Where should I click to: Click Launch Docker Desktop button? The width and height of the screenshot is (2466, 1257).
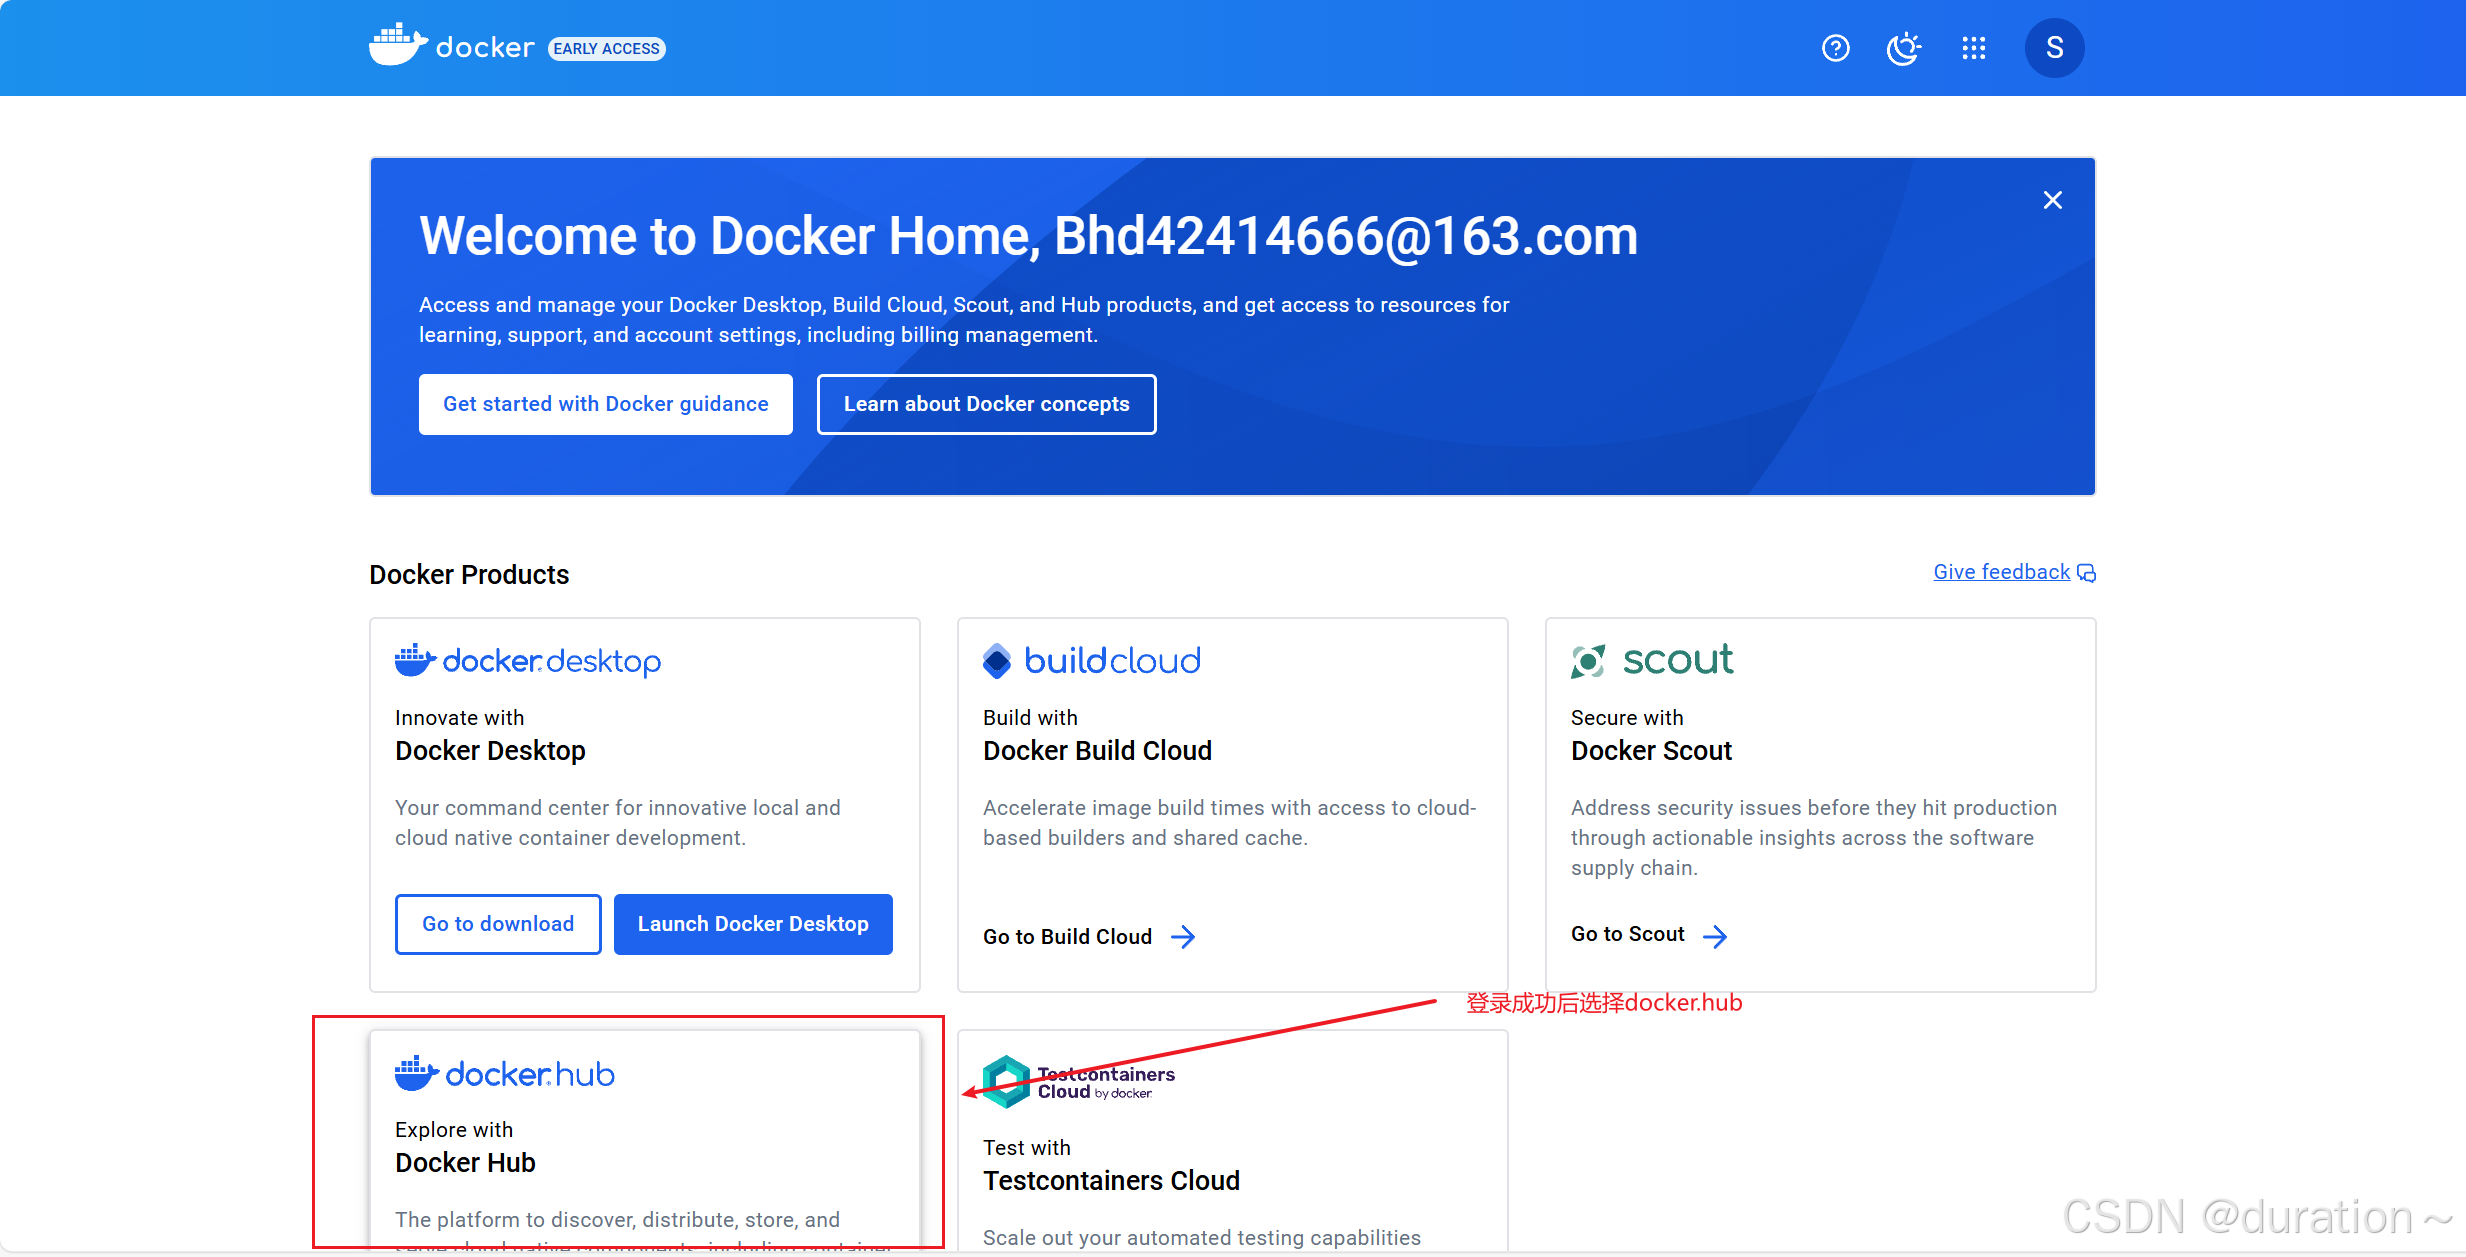coord(752,924)
